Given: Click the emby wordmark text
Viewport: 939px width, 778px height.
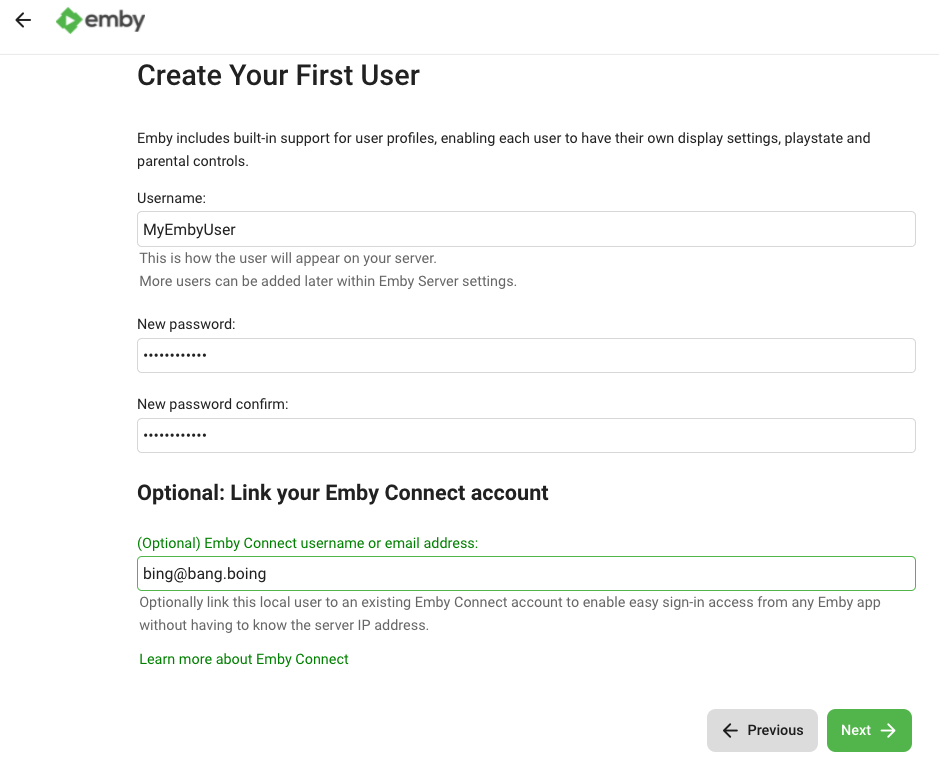Looking at the screenshot, I should coord(115,20).
